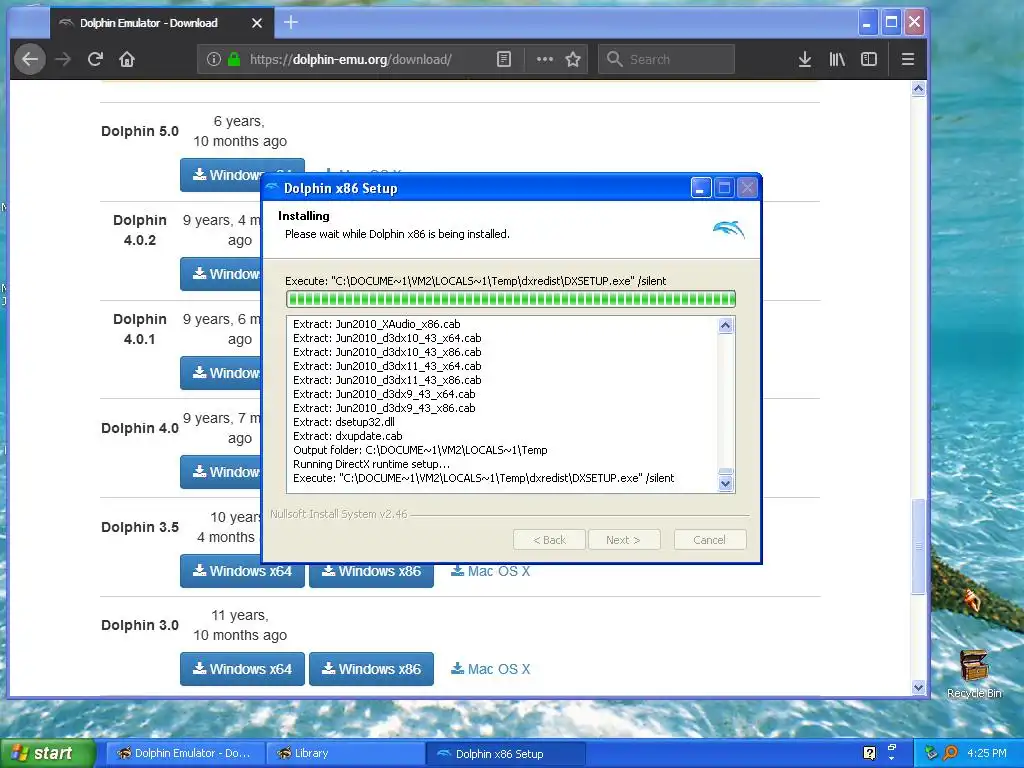
Task: Select log line 'Extract: dxupdate.cab'
Action: (347, 436)
